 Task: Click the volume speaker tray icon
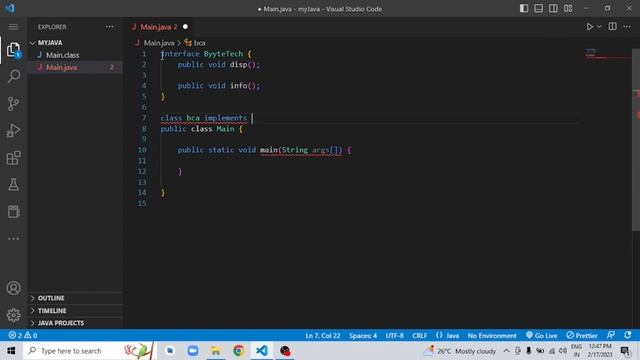[563, 351]
